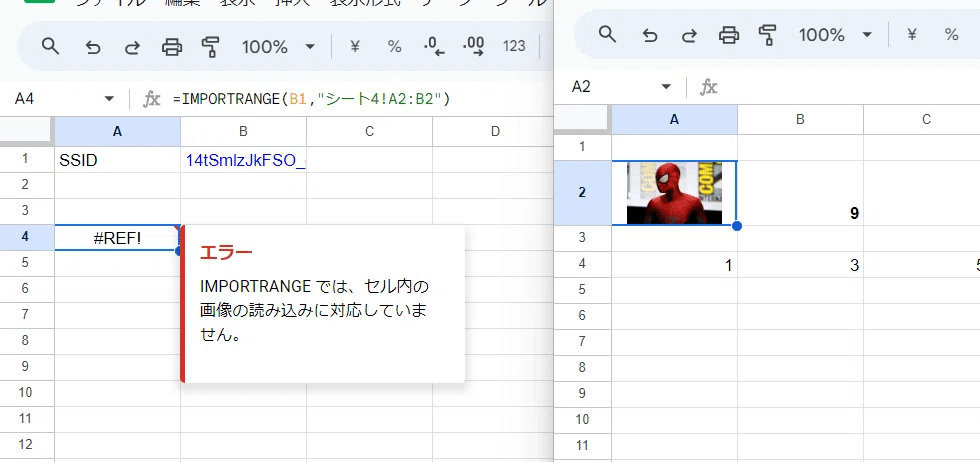Select column A header in left sheet

[118, 131]
